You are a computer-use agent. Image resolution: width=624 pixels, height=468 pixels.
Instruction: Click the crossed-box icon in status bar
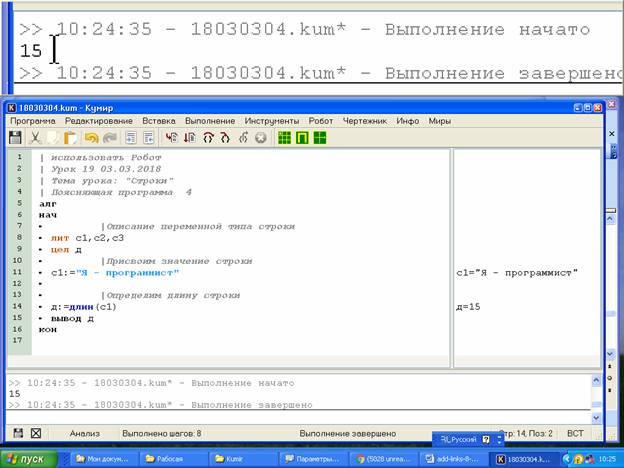36,433
